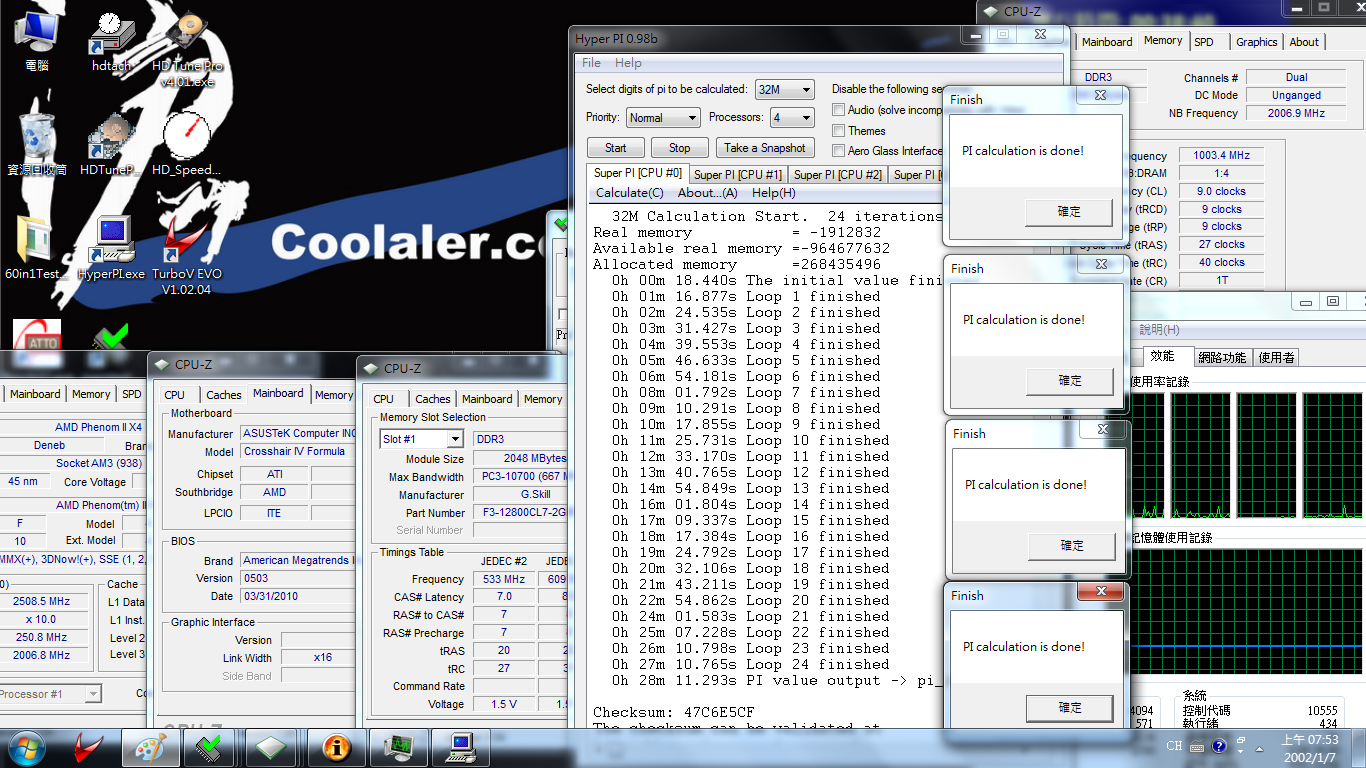
Task: Launch the hdtach desktop shortcut
Action: (111, 40)
